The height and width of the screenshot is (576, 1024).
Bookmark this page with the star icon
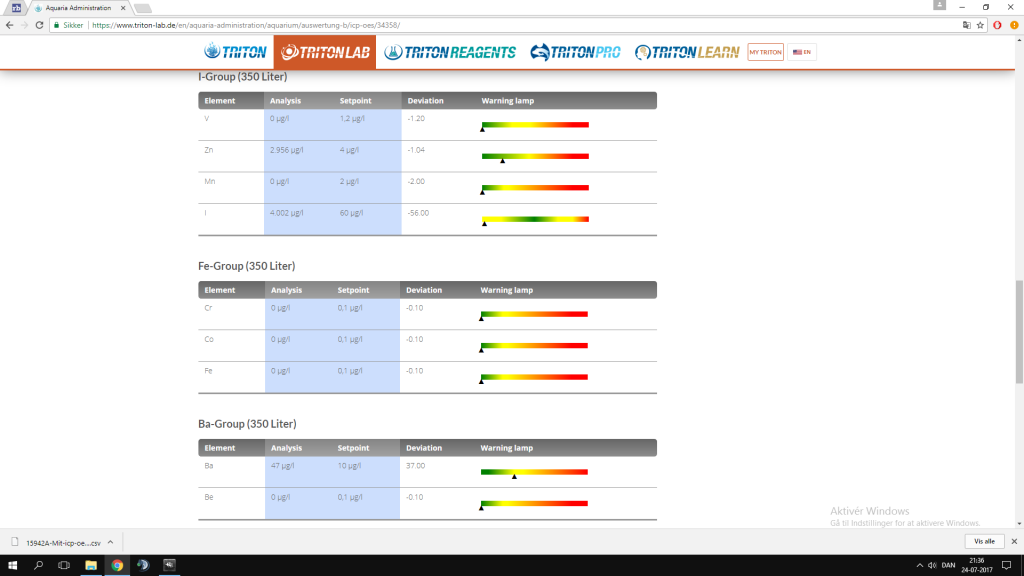(x=980, y=25)
